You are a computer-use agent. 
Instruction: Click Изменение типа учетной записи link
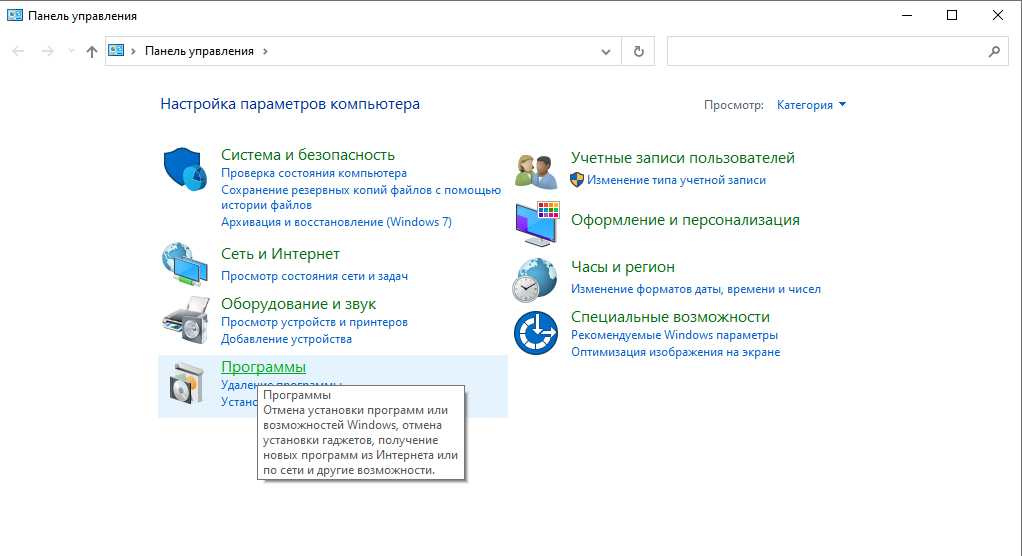[677, 180]
